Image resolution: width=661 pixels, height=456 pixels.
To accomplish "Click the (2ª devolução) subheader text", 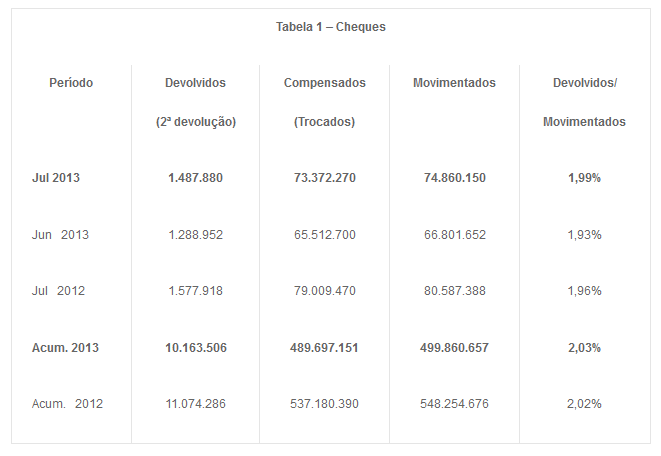I will coord(196,122).
